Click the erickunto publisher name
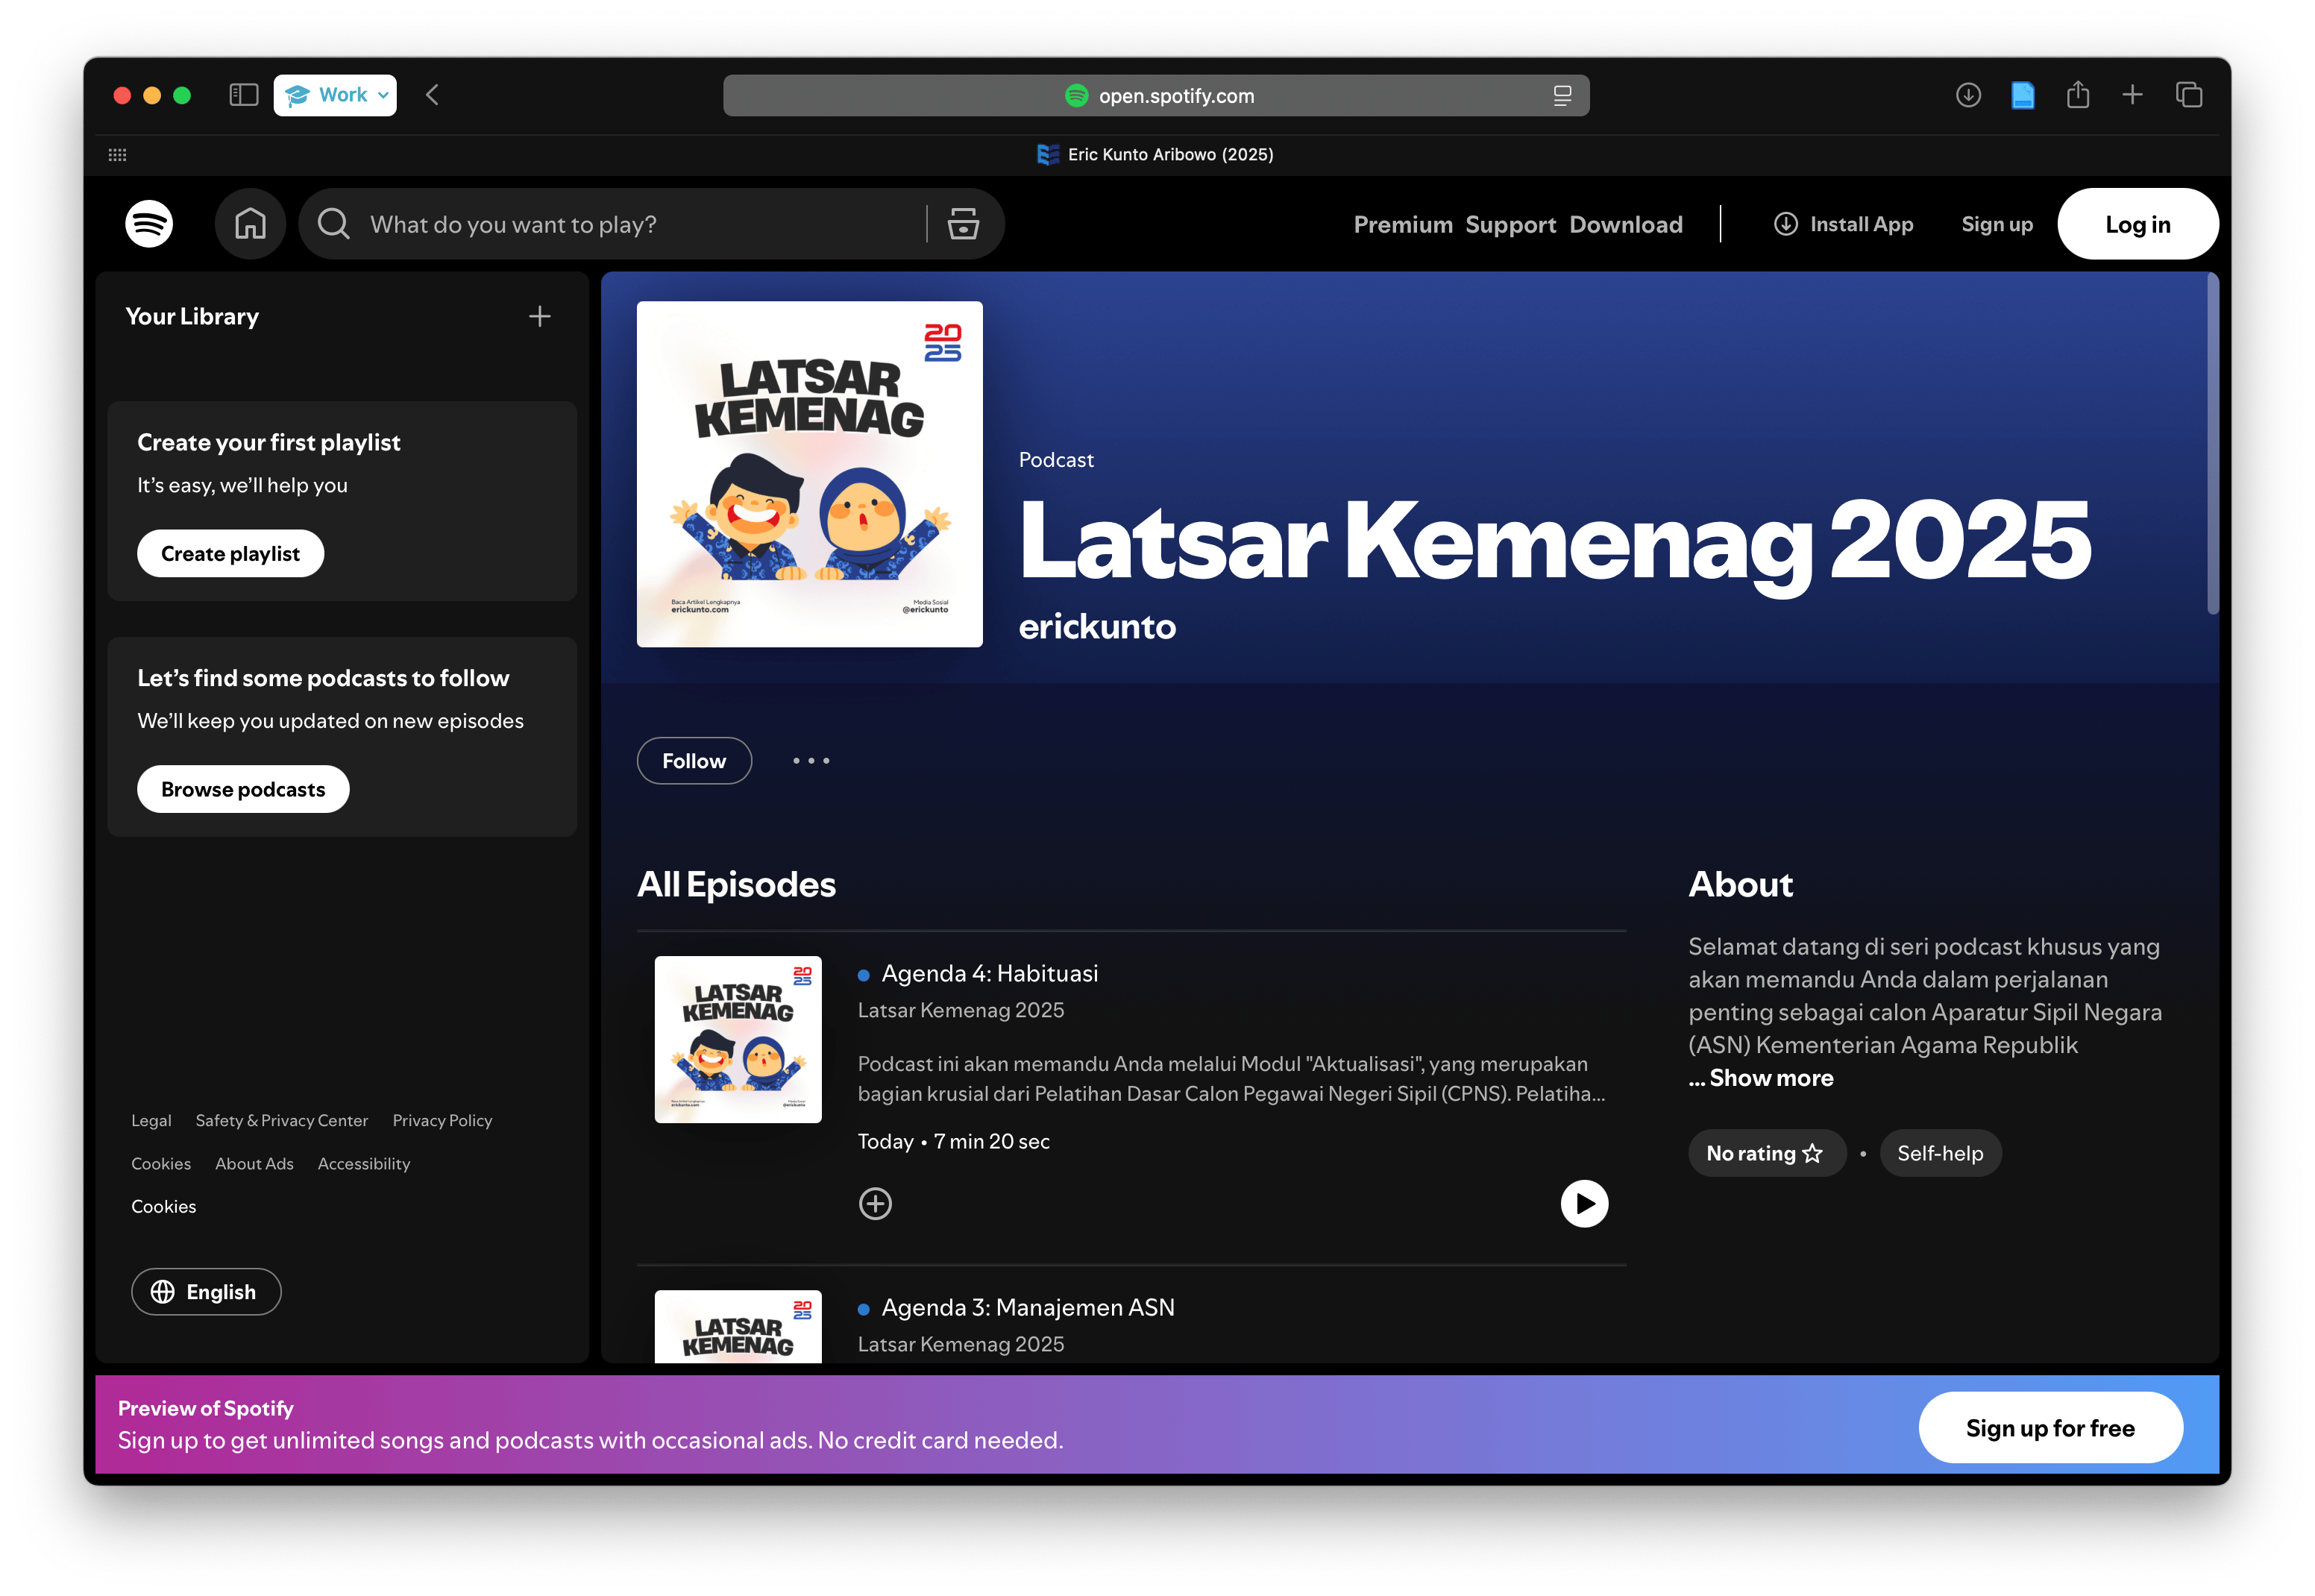 point(1096,626)
